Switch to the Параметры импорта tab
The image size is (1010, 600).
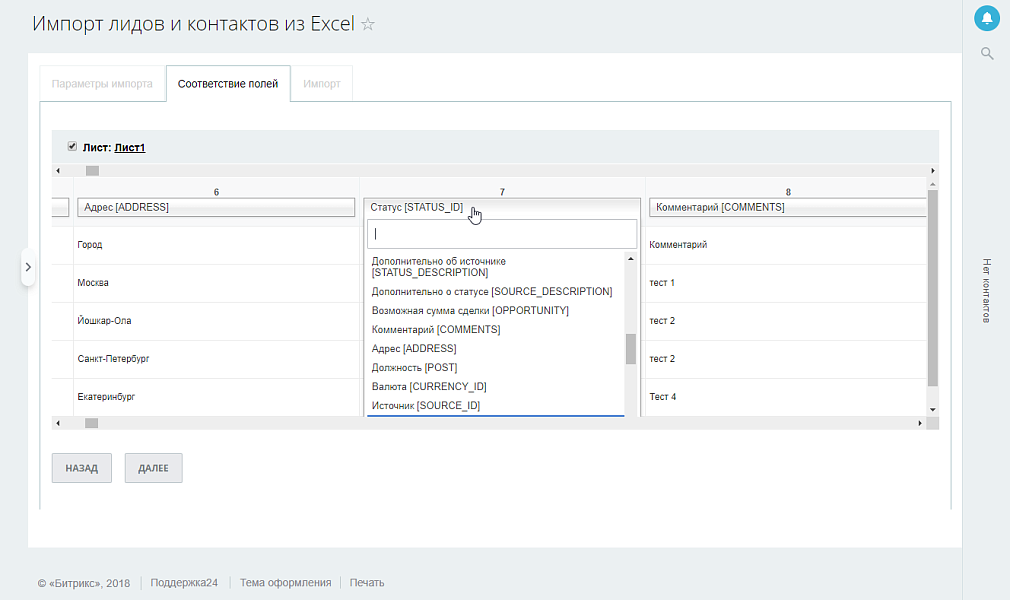point(102,83)
